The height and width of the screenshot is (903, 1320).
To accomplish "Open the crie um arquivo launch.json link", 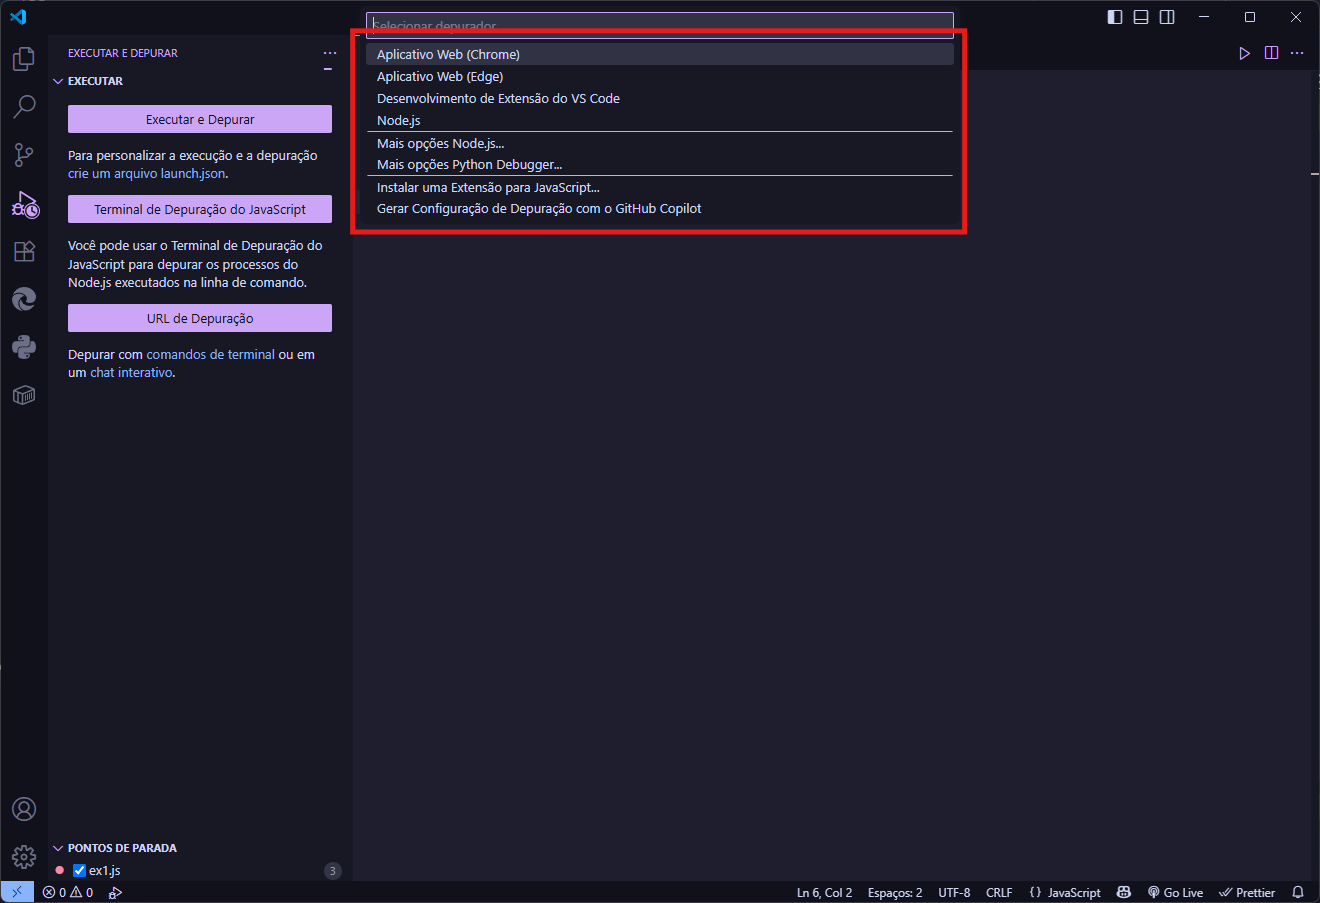I will click(x=147, y=174).
